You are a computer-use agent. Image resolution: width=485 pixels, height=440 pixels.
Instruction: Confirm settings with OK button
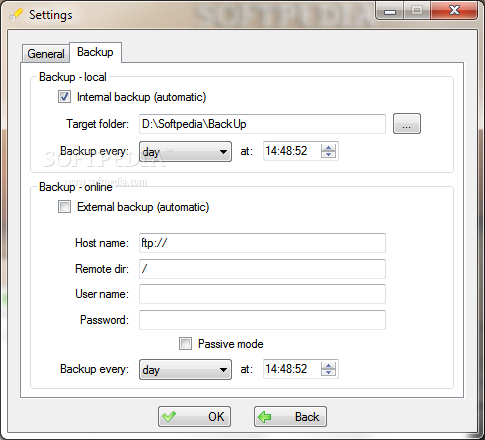click(x=194, y=417)
